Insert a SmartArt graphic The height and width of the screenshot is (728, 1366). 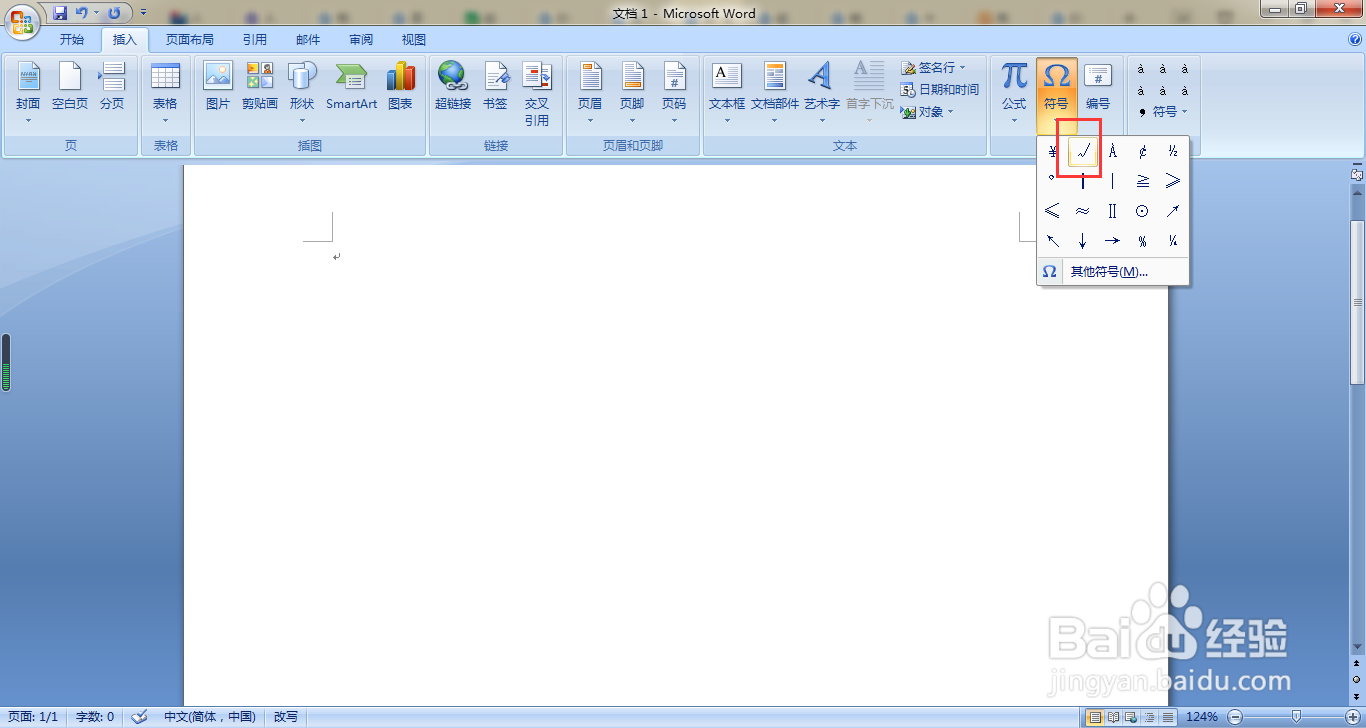(x=352, y=86)
